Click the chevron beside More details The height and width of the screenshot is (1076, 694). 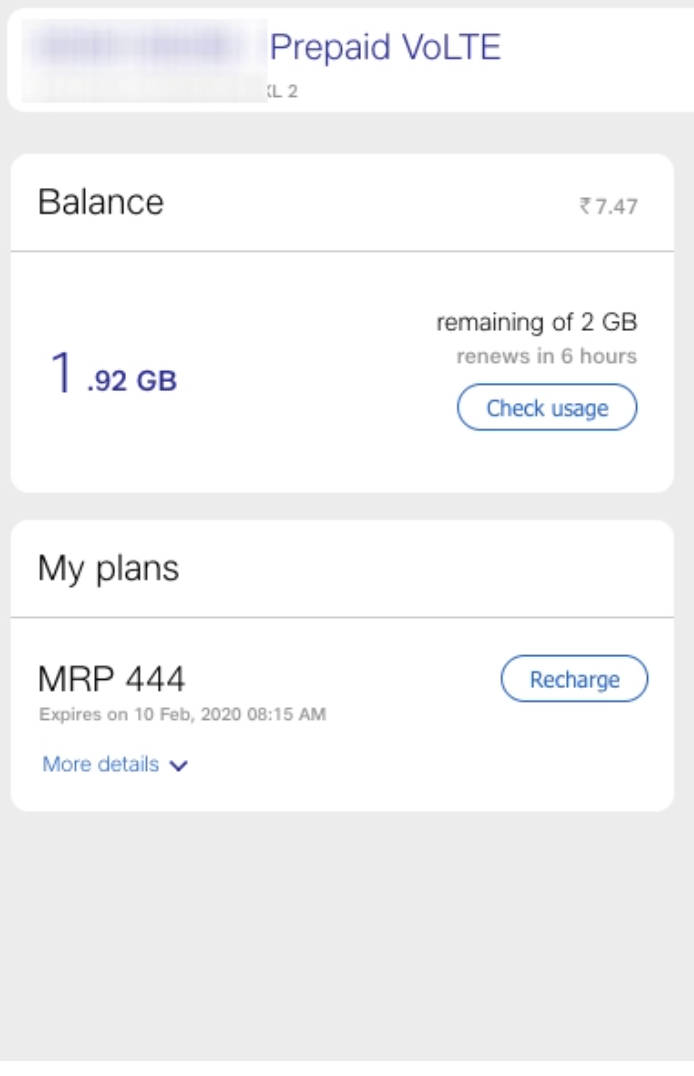tap(179, 766)
